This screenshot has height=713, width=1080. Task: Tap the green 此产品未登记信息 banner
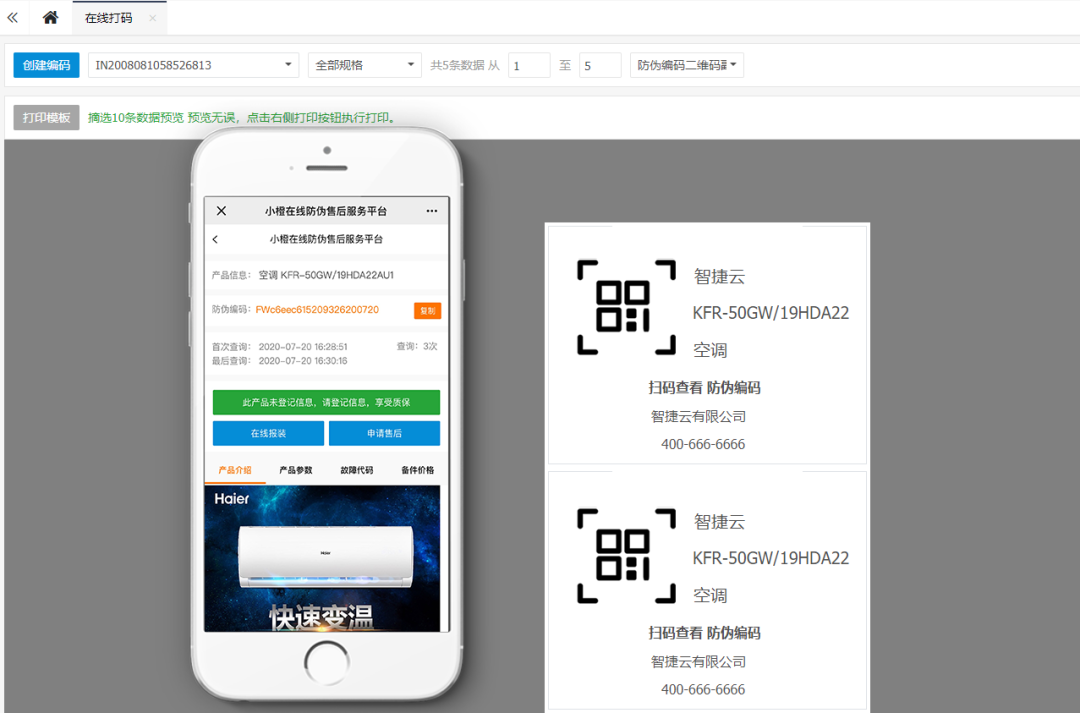tap(326, 402)
